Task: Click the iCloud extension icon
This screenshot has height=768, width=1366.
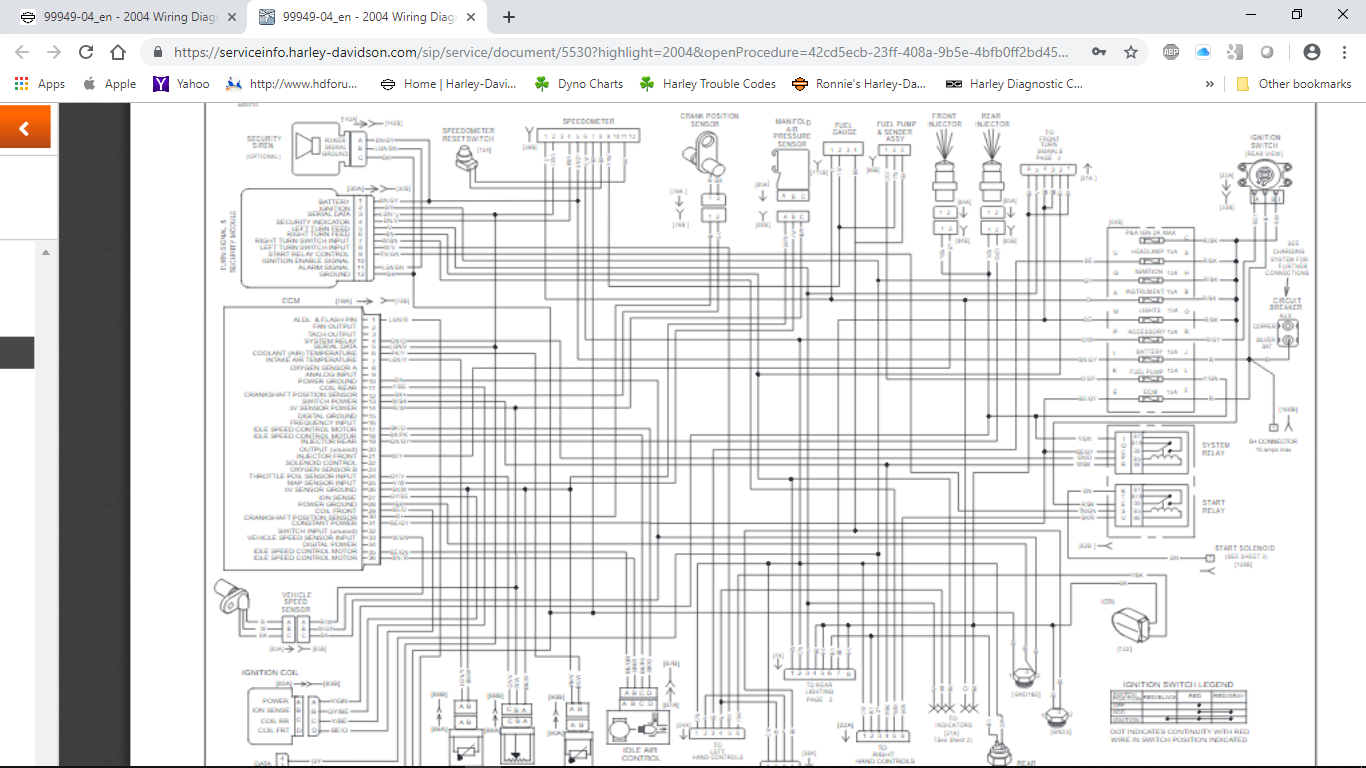Action: pos(1203,52)
